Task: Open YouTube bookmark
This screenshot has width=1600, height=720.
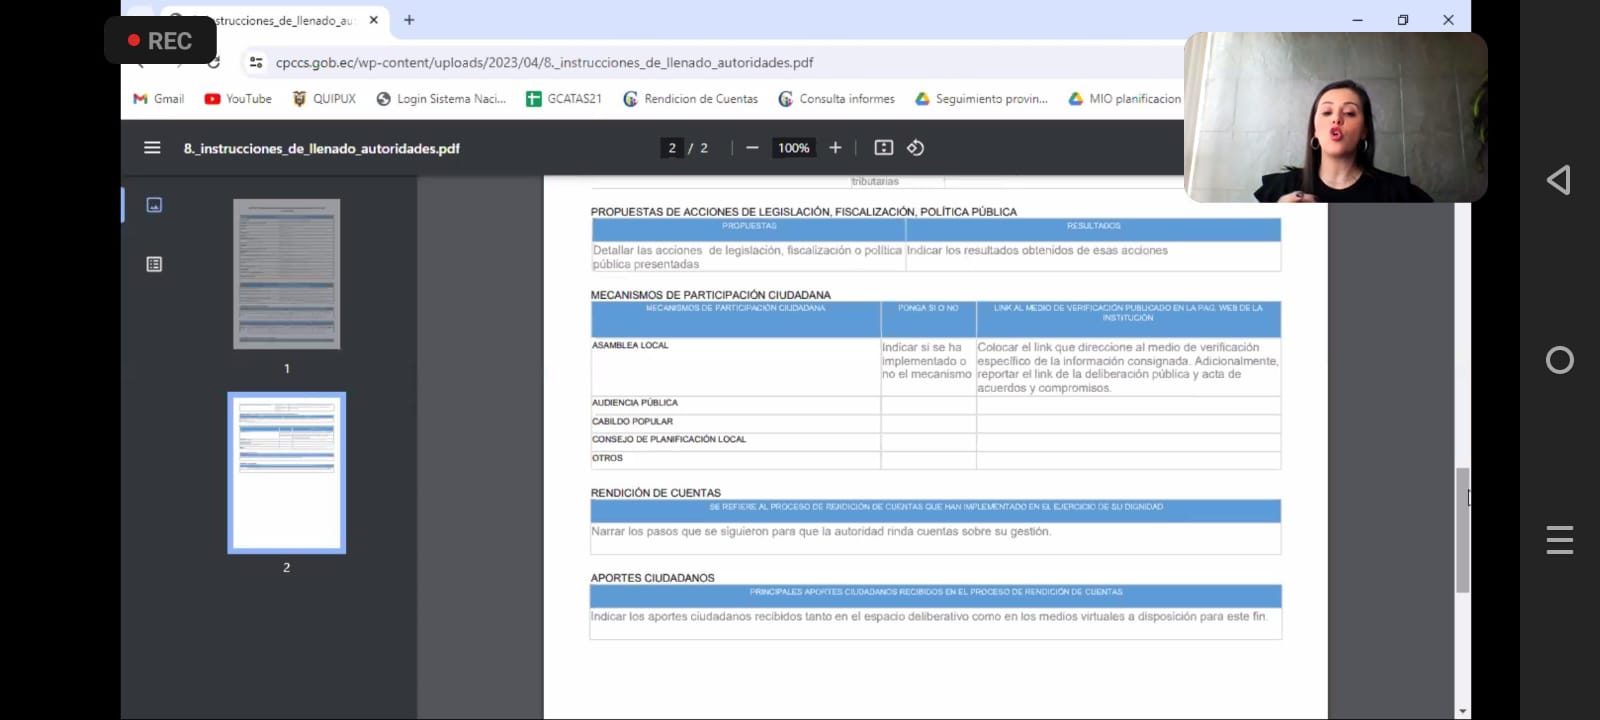Action: [238, 99]
